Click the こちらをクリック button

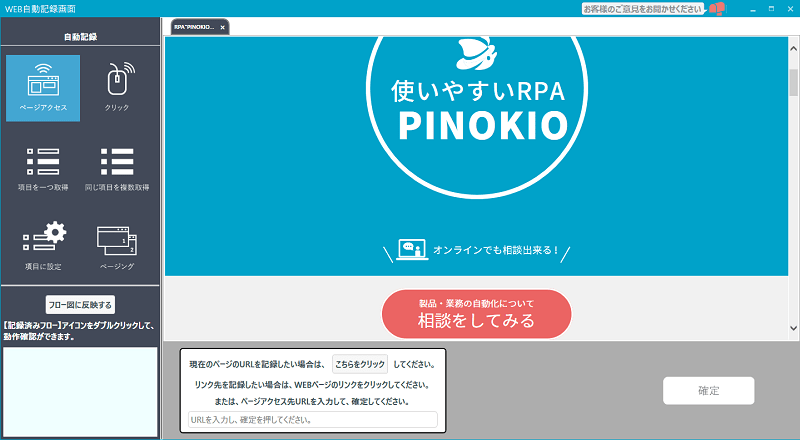tap(360, 364)
